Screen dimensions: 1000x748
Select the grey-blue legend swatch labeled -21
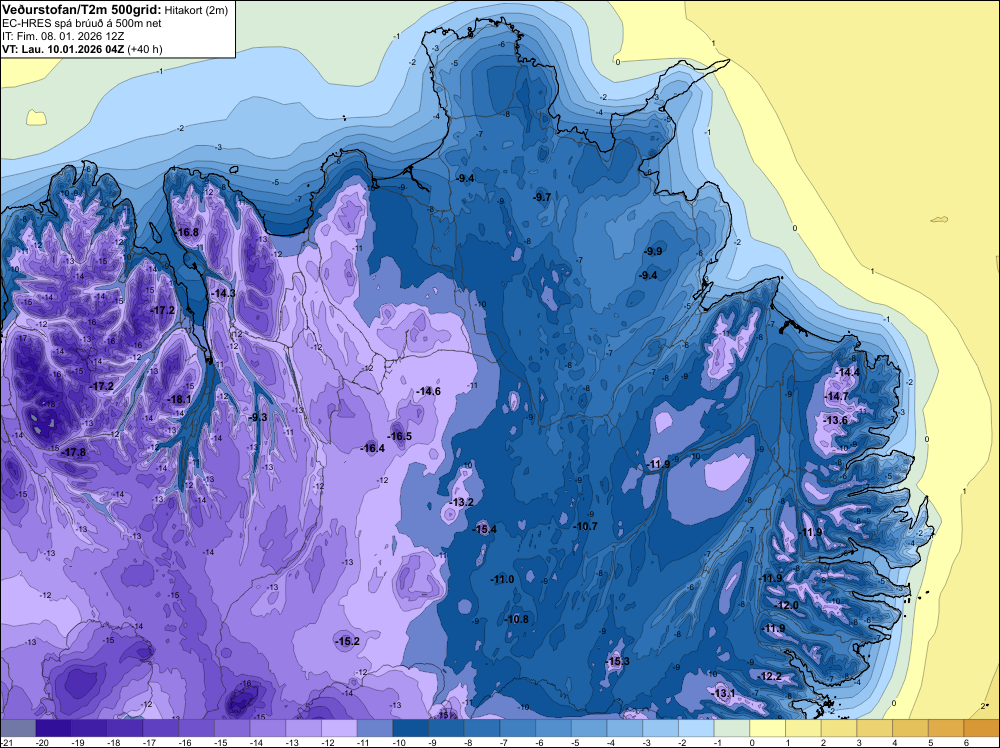click(x=18, y=728)
